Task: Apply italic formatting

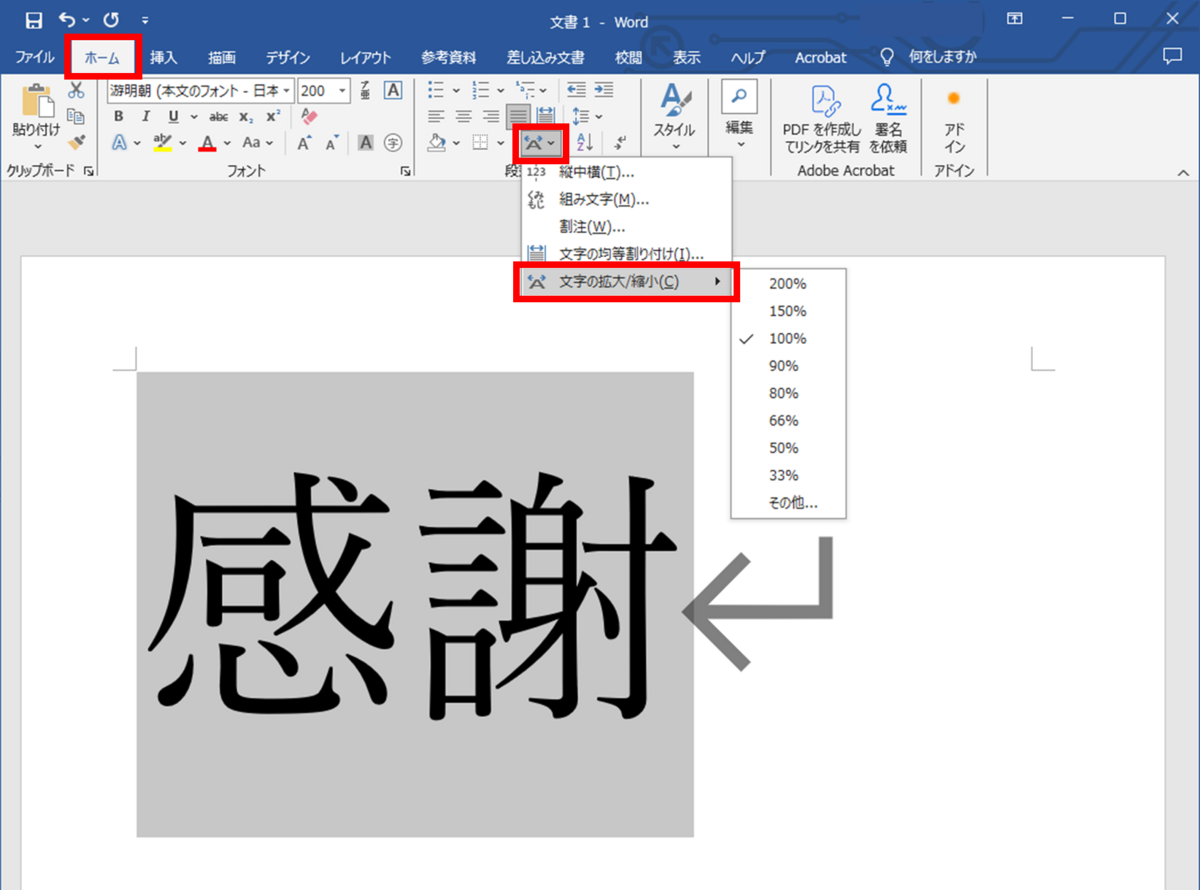Action: coord(145,116)
